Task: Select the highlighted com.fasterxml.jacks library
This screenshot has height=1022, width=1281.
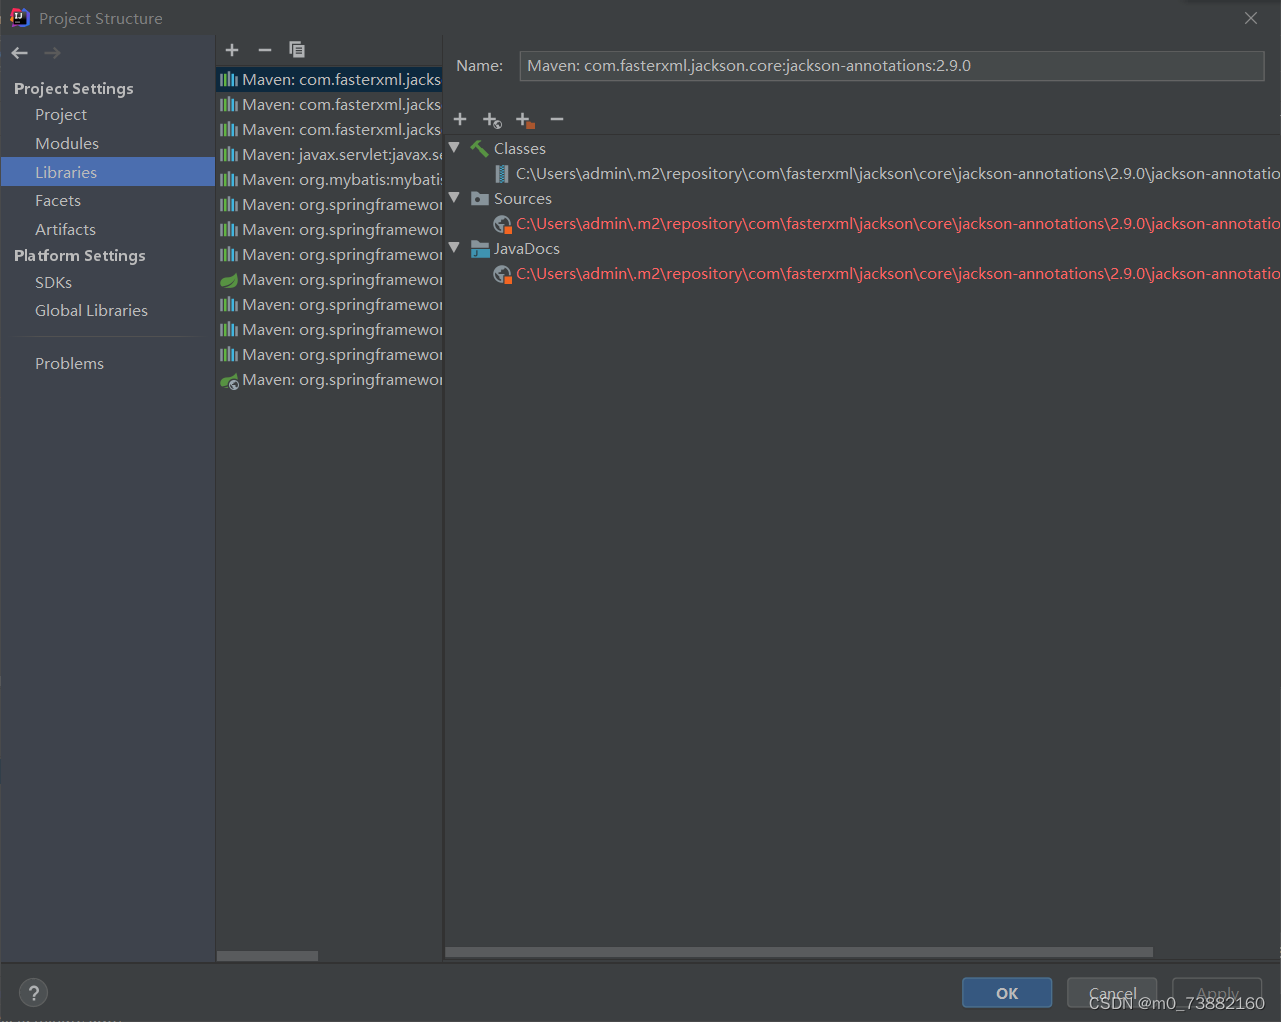Action: click(x=329, y=80)
